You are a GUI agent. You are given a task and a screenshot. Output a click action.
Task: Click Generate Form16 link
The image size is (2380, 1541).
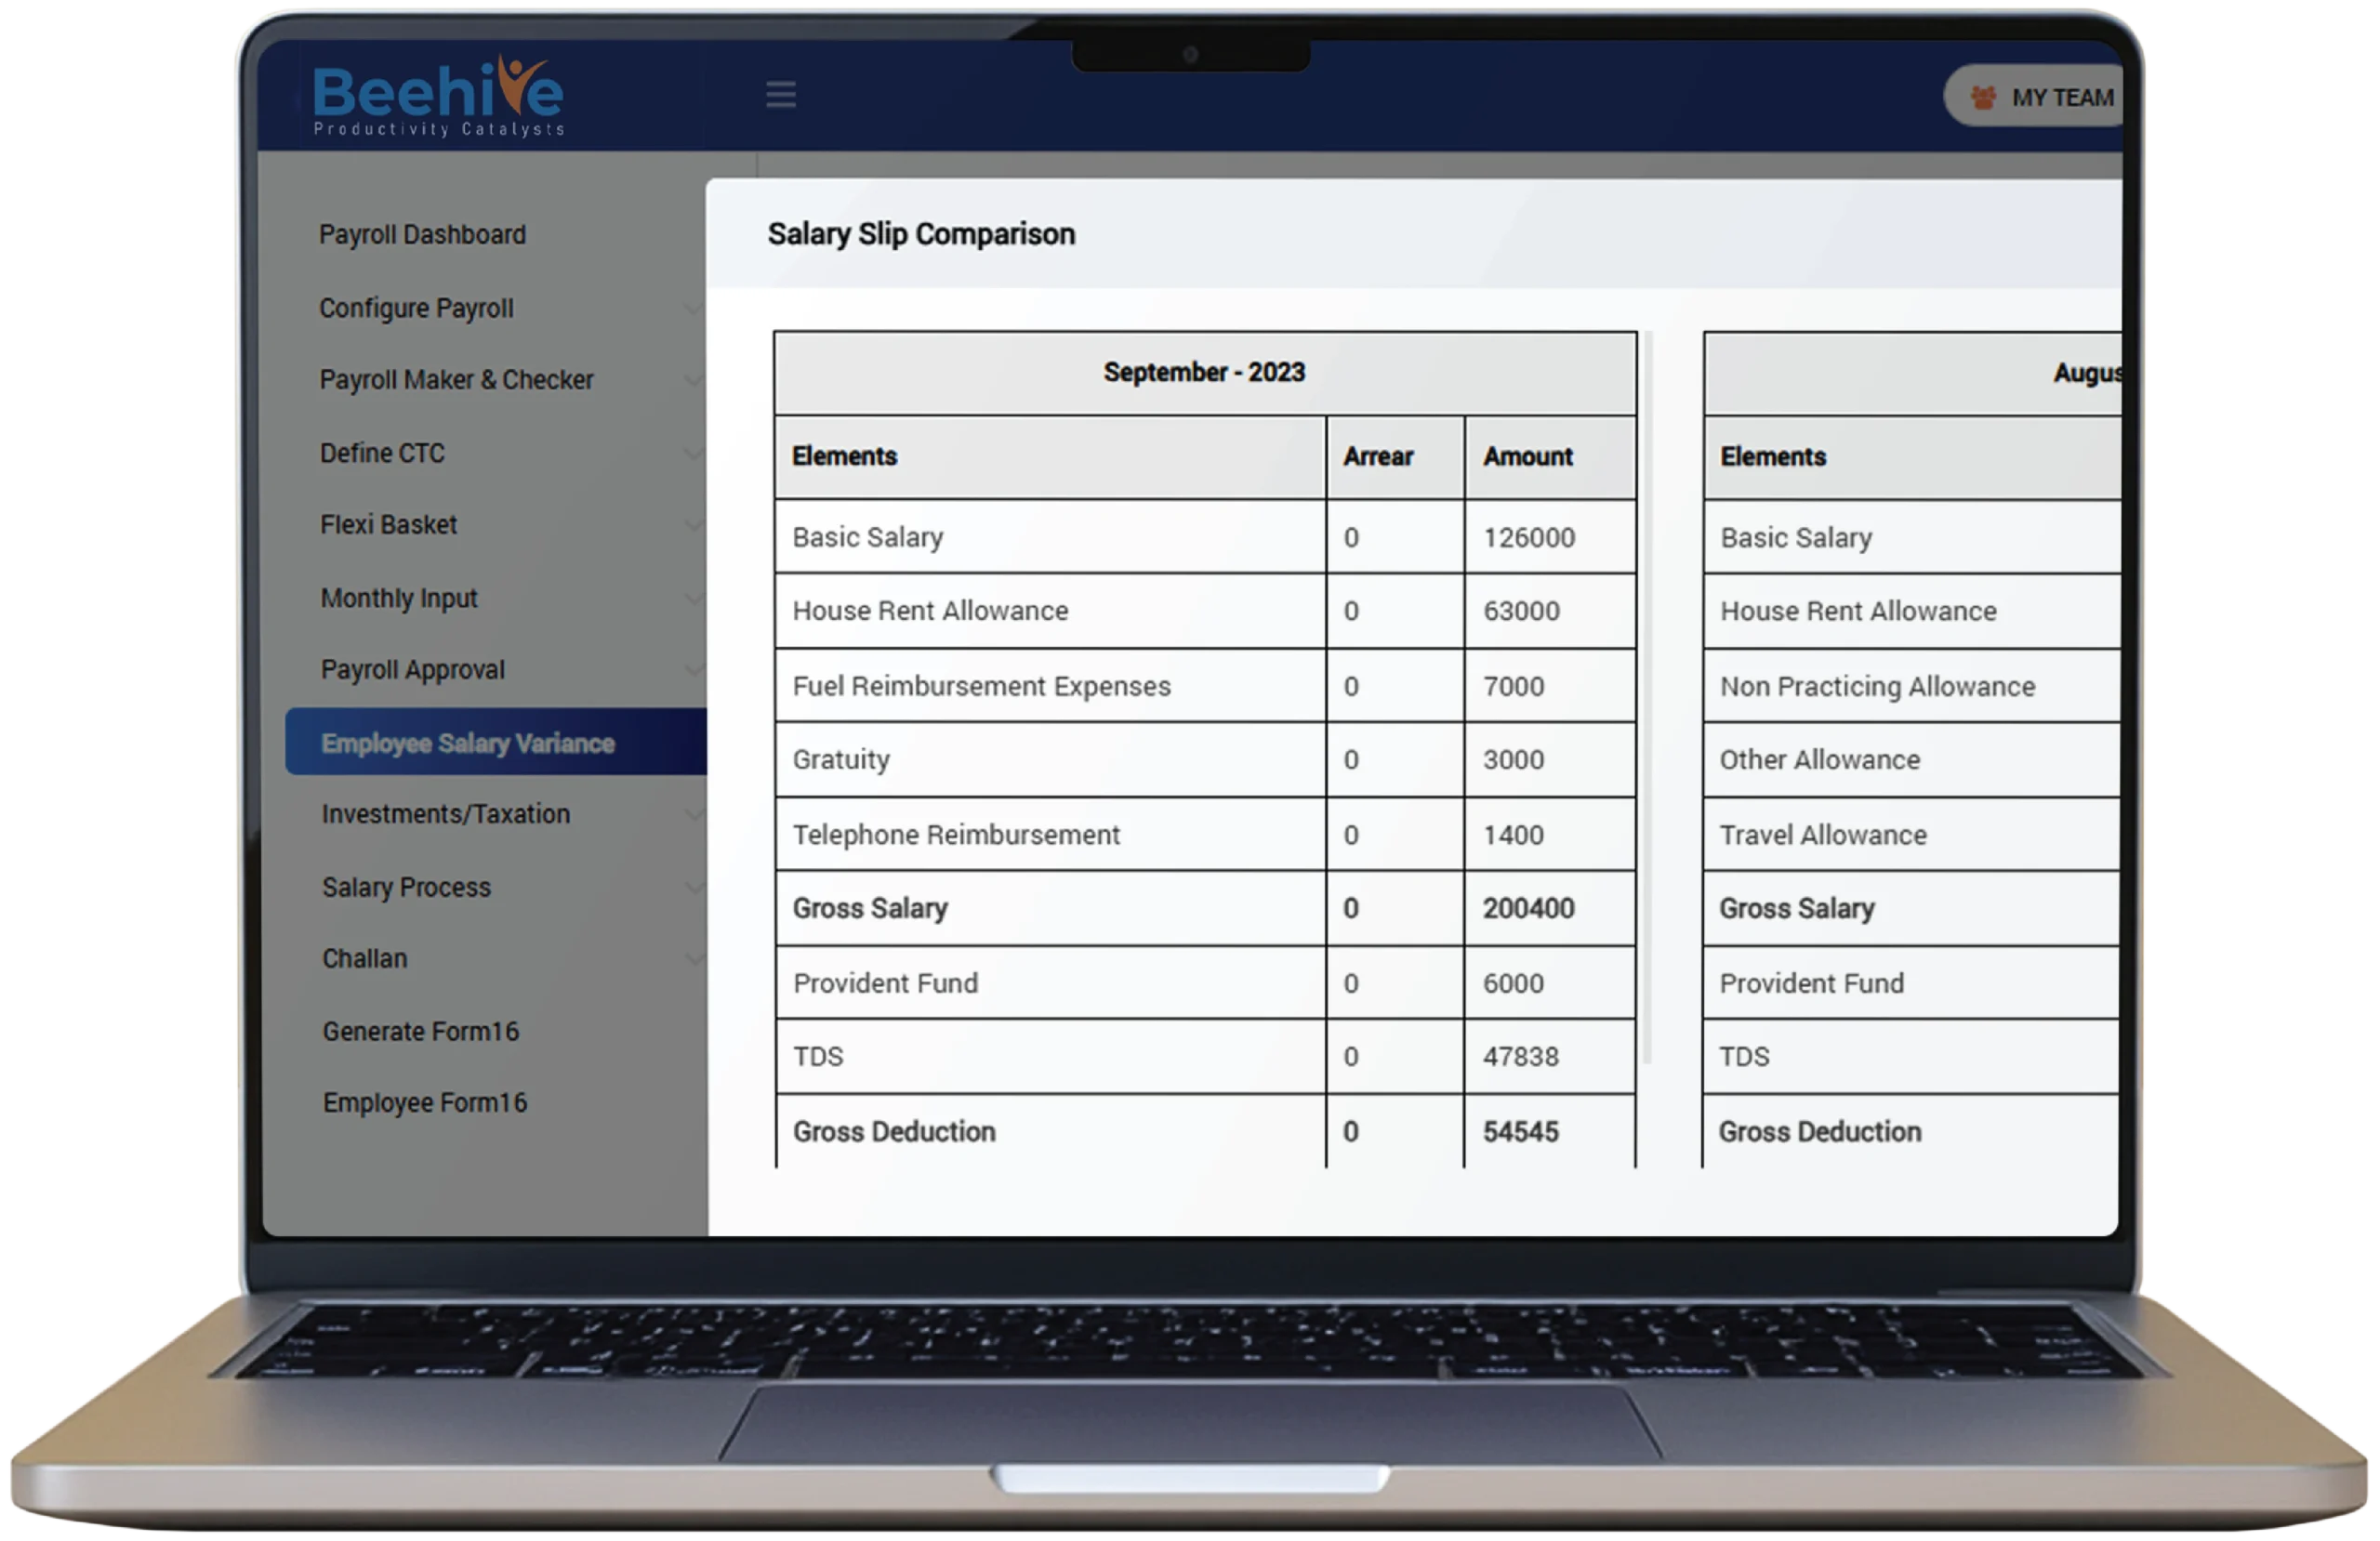[420, 1031]
